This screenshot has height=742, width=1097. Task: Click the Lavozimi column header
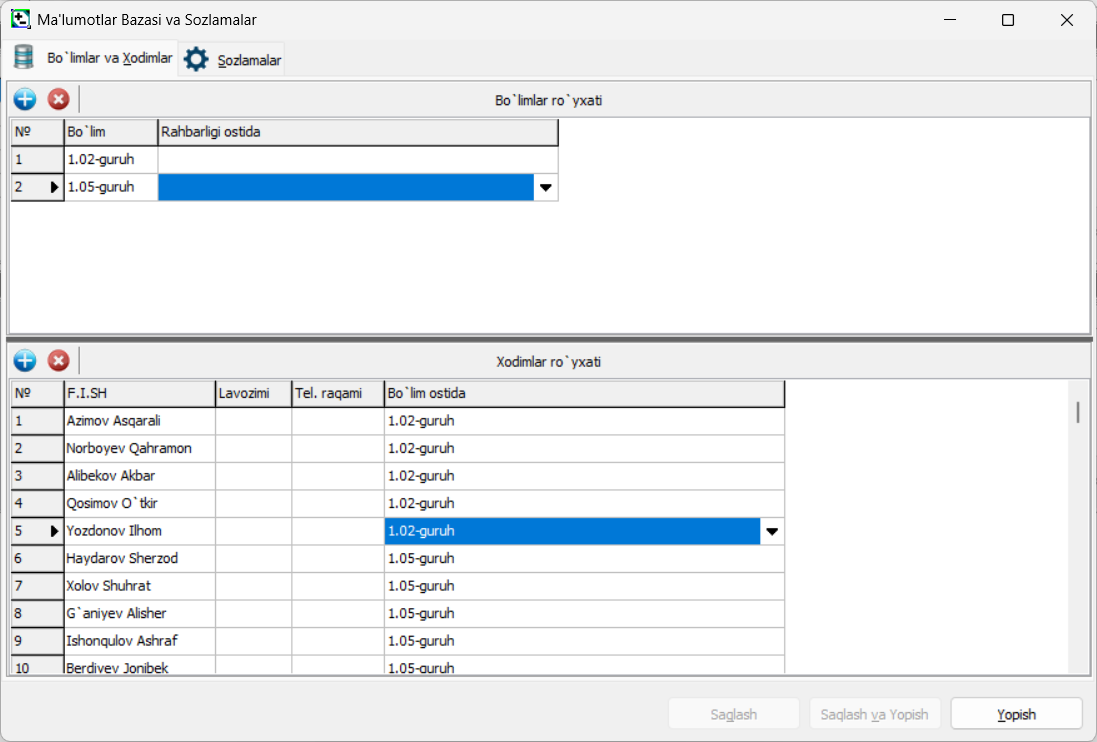pyautogui.click(x=254, y=394)
